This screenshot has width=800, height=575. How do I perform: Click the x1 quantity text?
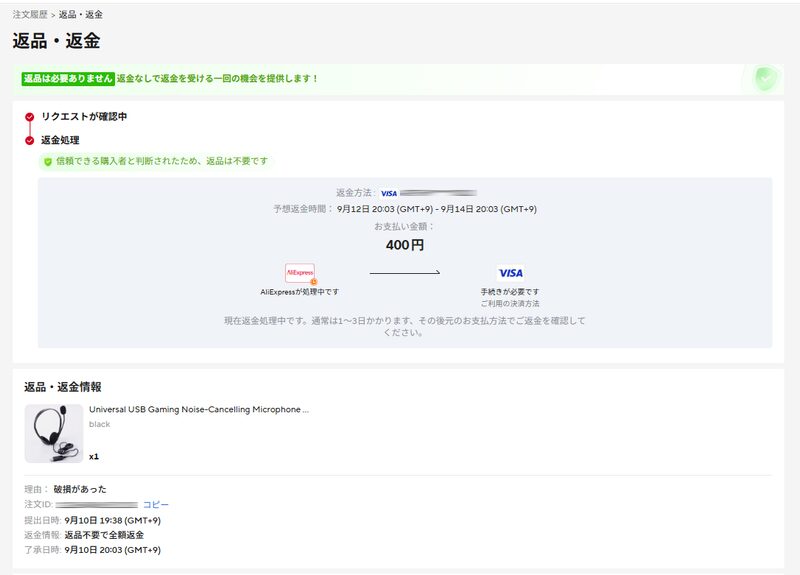tap(94, 457)
